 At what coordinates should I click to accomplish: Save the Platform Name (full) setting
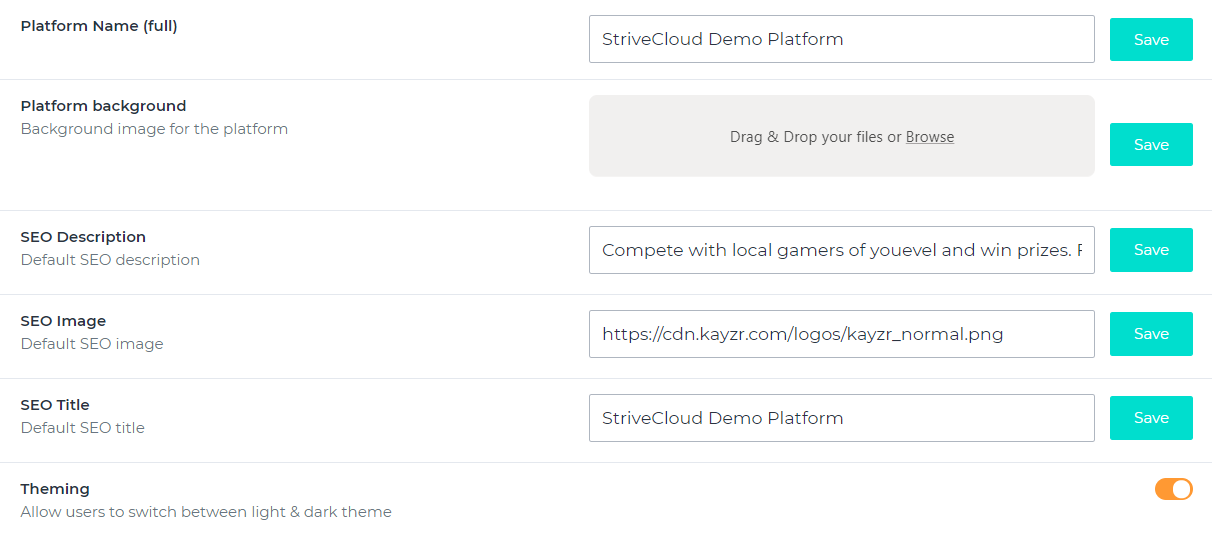(x=1151, y=40)
